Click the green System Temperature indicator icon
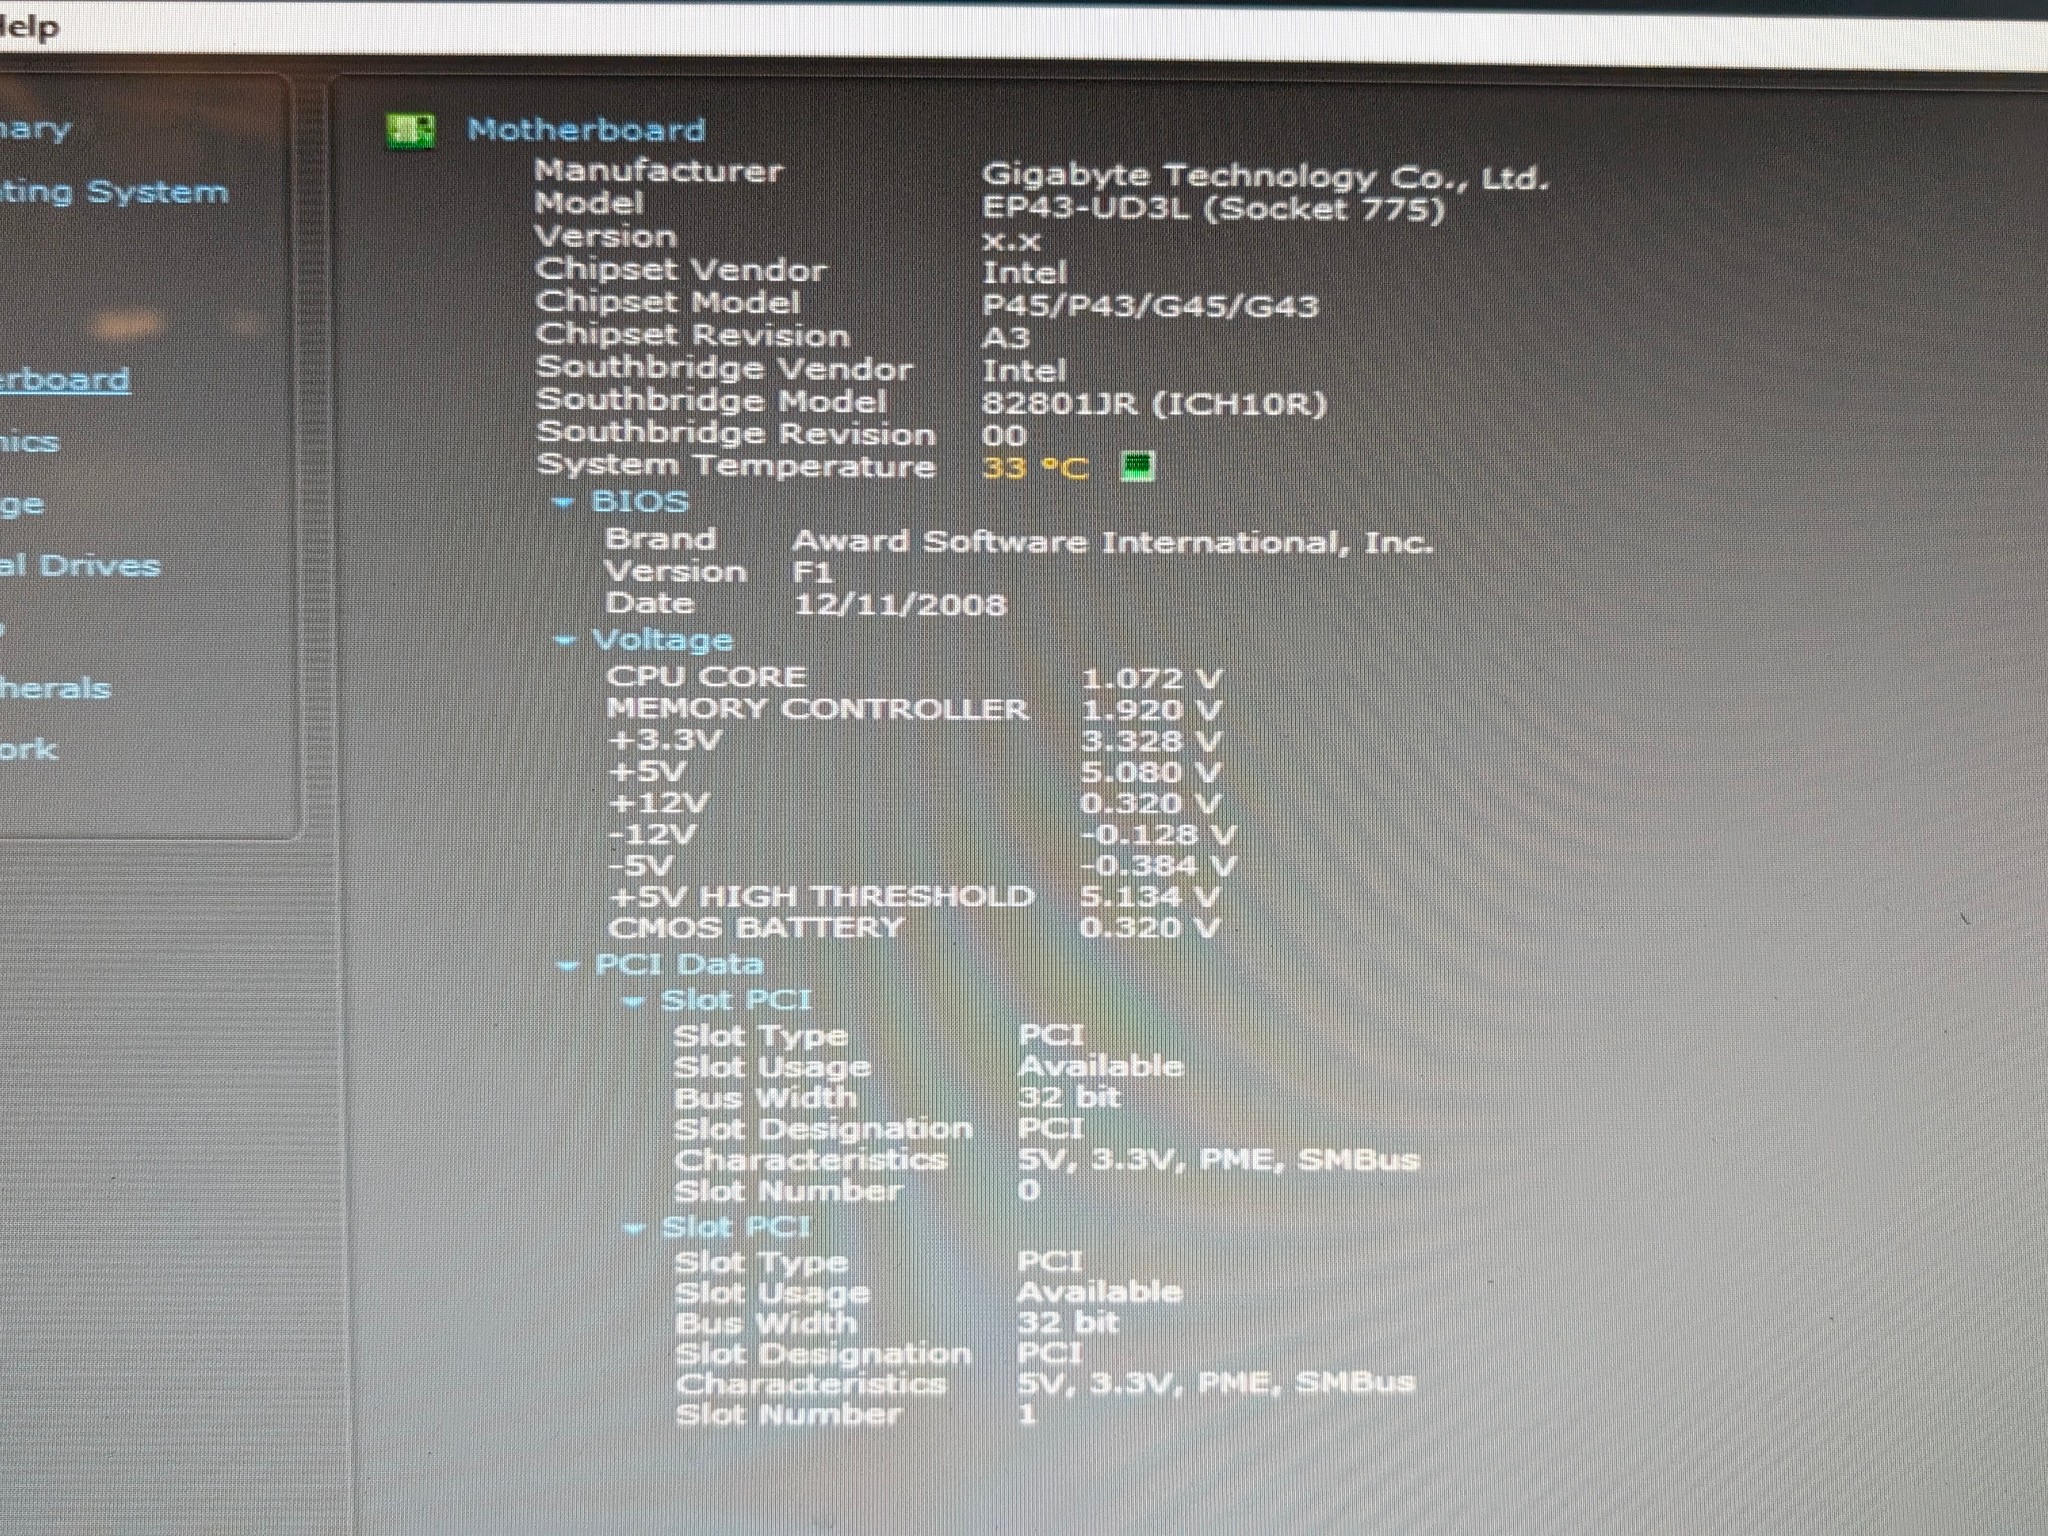The image size is (2048, 1536). (1138, 467)
